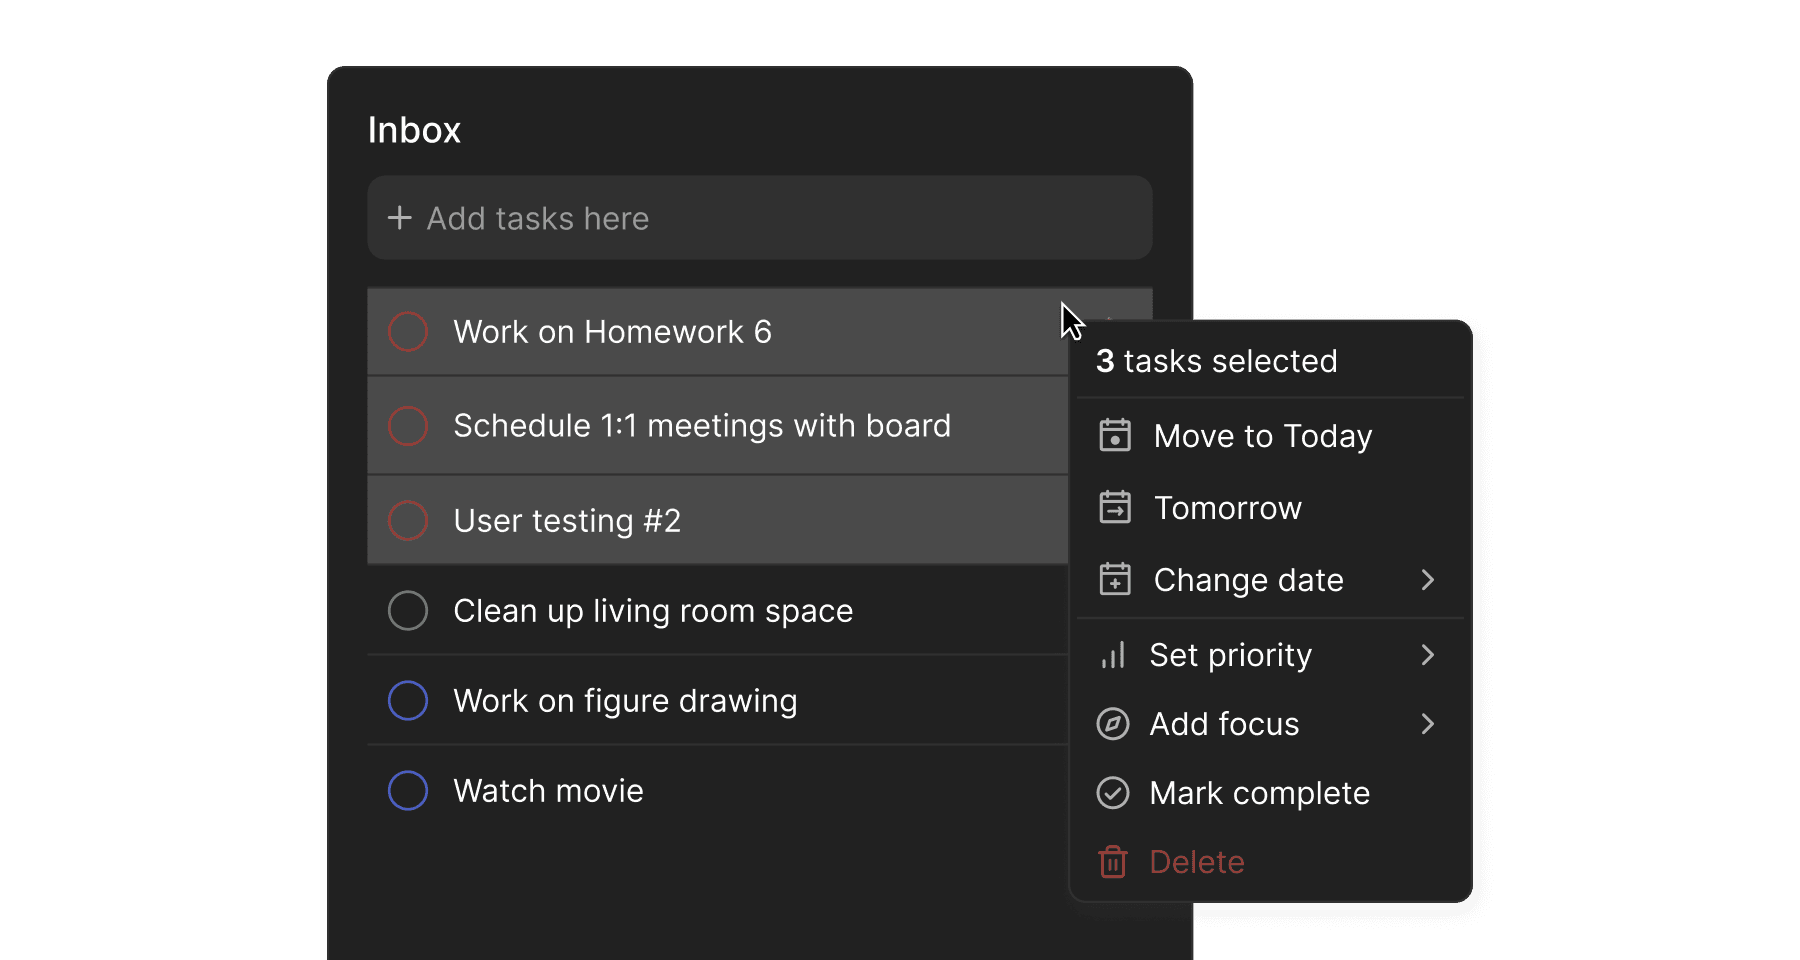Complete the Clean up living room space task circle
Image resolution: width=1800 pixels, height=960 pixels.
[408, 611]
